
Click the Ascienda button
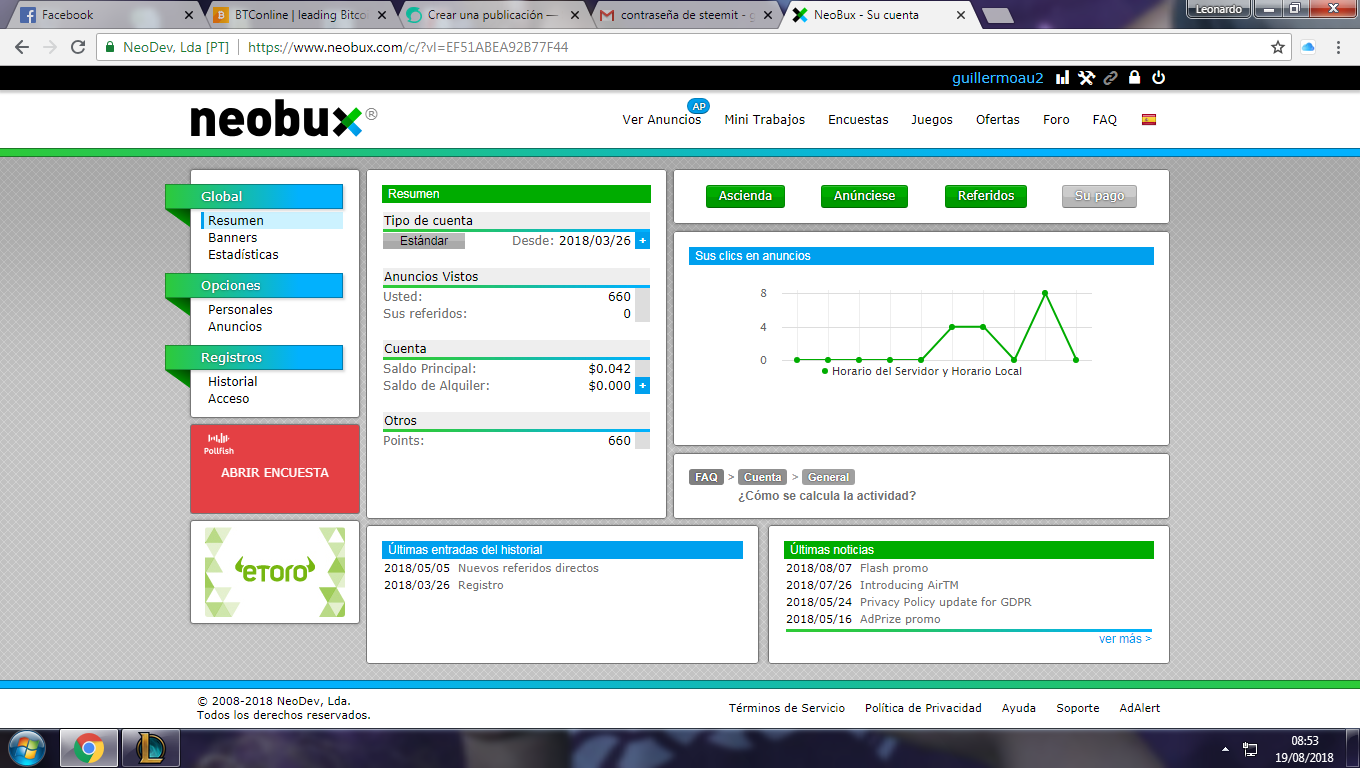click(745, 196)
